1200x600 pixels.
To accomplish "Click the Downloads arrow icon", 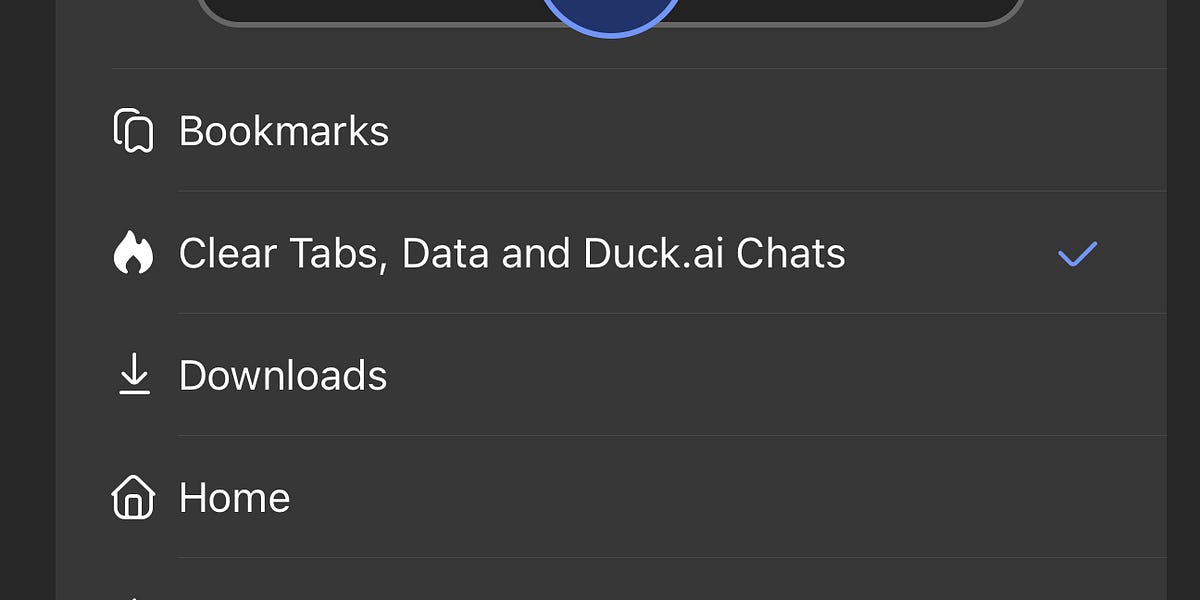I will click(x=133, y=375).
